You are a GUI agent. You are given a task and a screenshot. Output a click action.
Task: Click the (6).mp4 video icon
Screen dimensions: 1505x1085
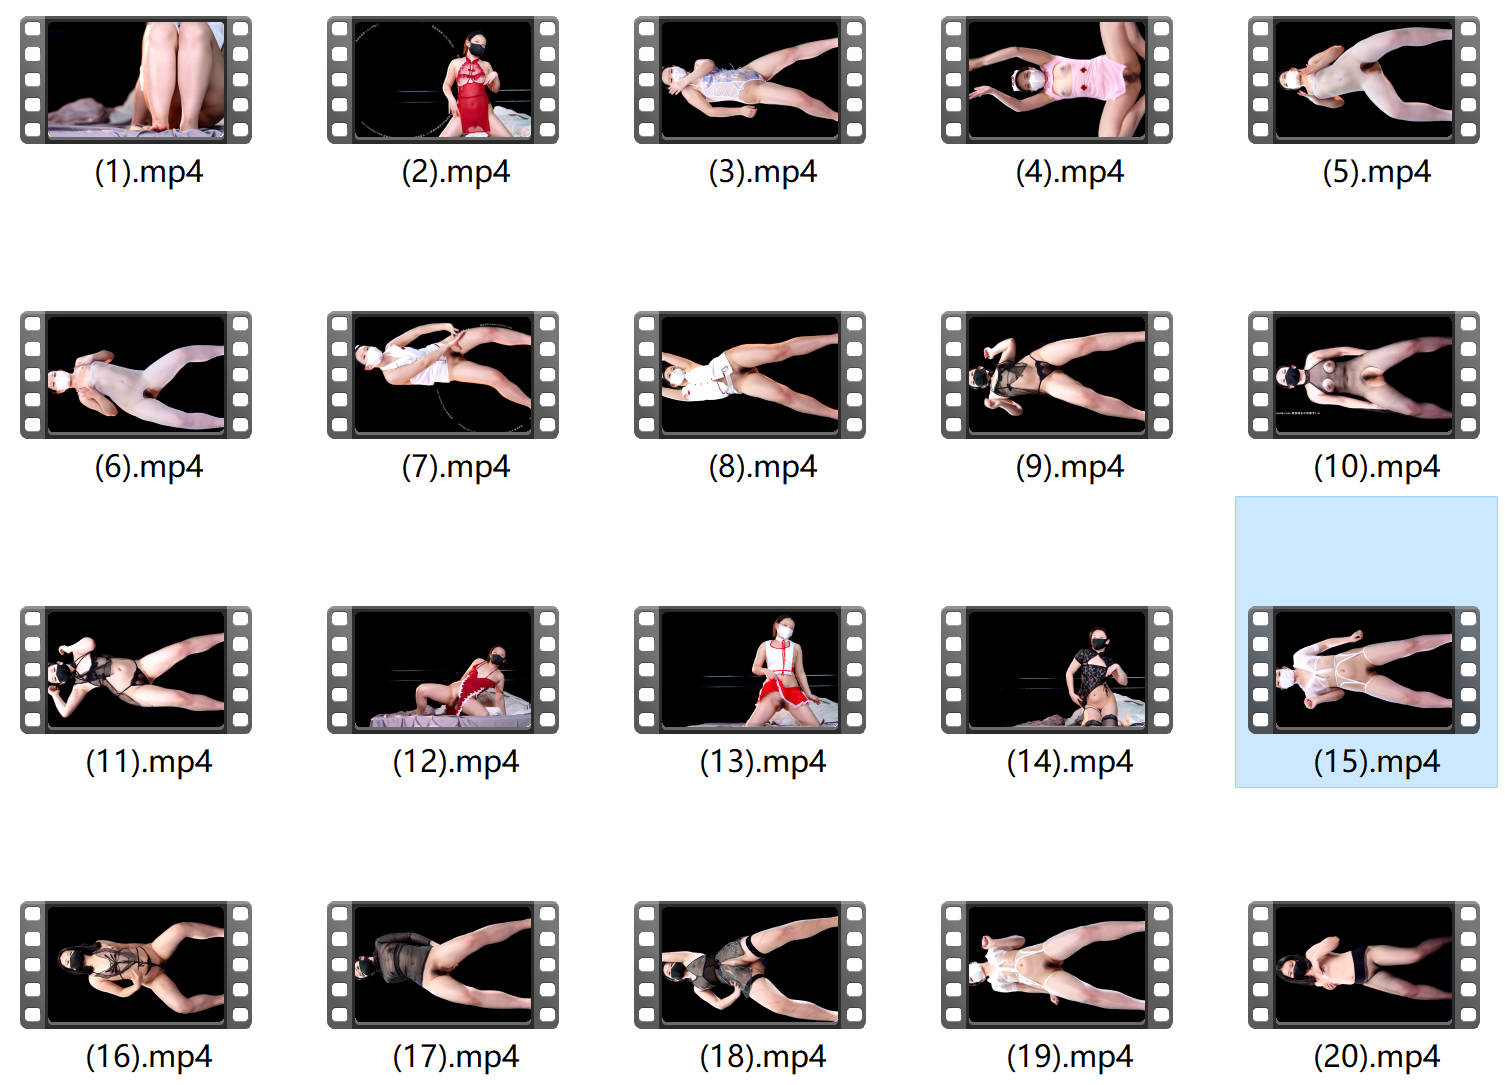pos(136,375)
